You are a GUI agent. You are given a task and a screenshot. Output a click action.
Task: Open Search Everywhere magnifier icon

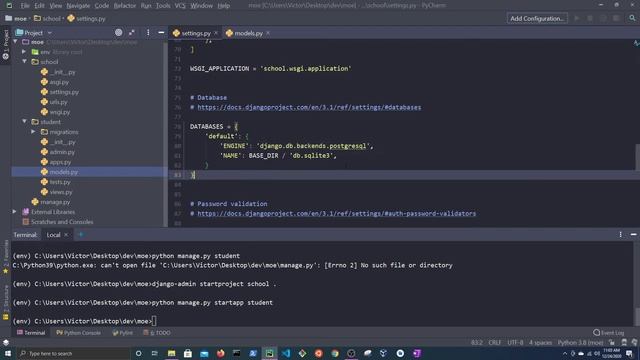point(632,18)
